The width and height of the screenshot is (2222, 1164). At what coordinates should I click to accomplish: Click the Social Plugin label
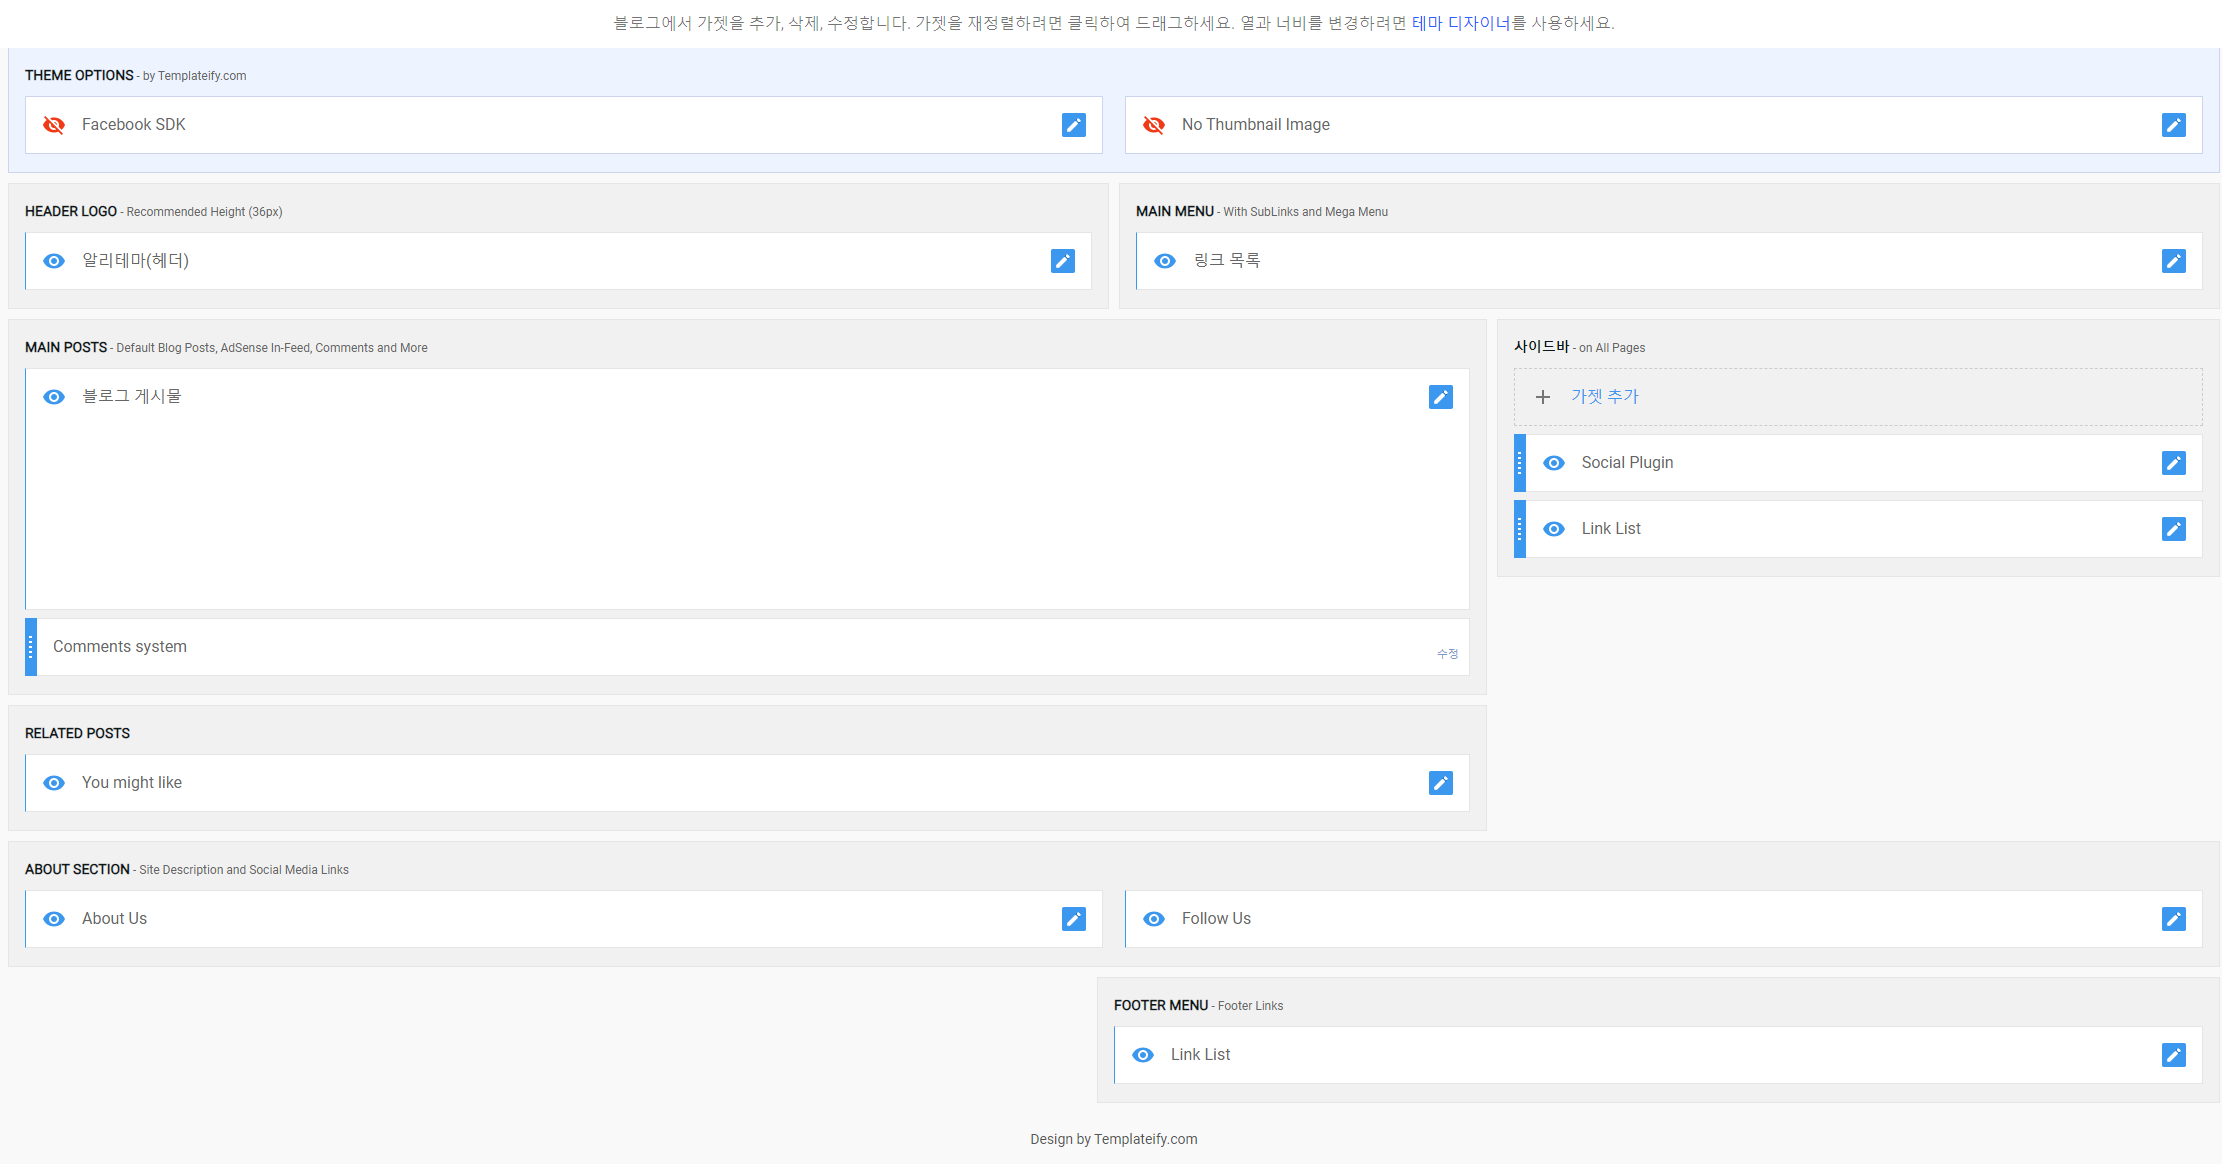click(1627, 463)
